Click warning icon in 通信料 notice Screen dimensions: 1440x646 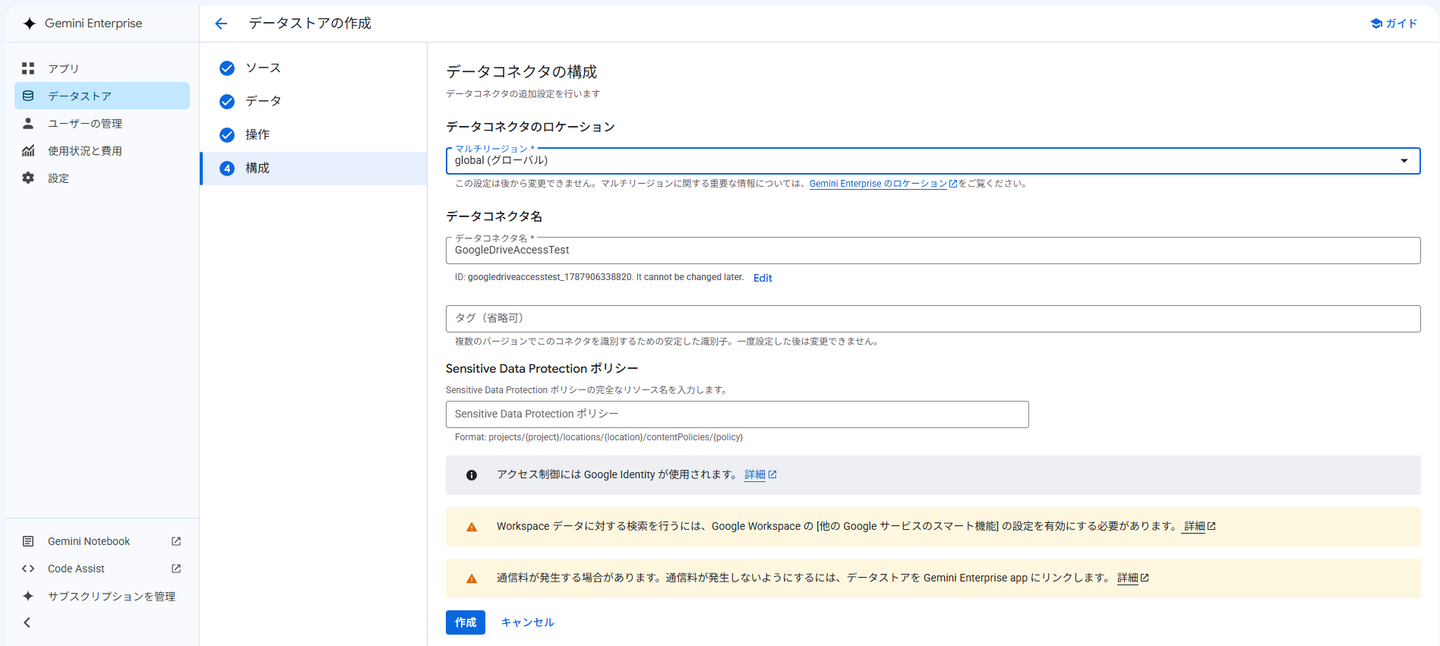pos(472,578)
